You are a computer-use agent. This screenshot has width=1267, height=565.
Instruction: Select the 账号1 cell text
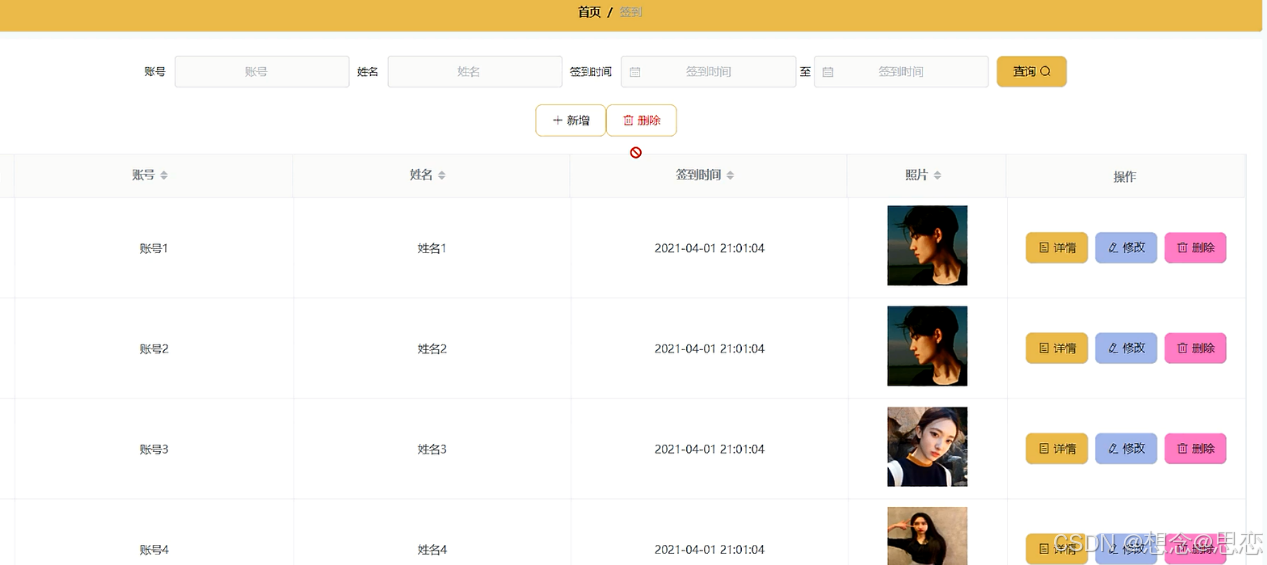[x=154, y=248]
